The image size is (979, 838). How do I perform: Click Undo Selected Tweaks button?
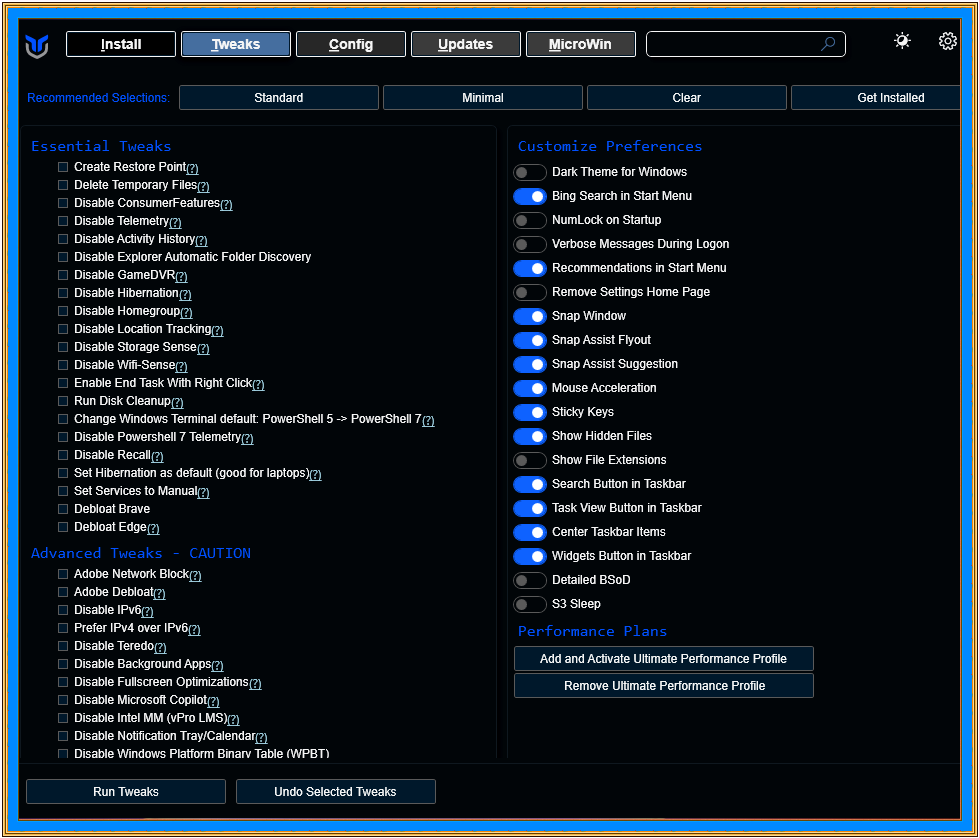pos(336,792)
